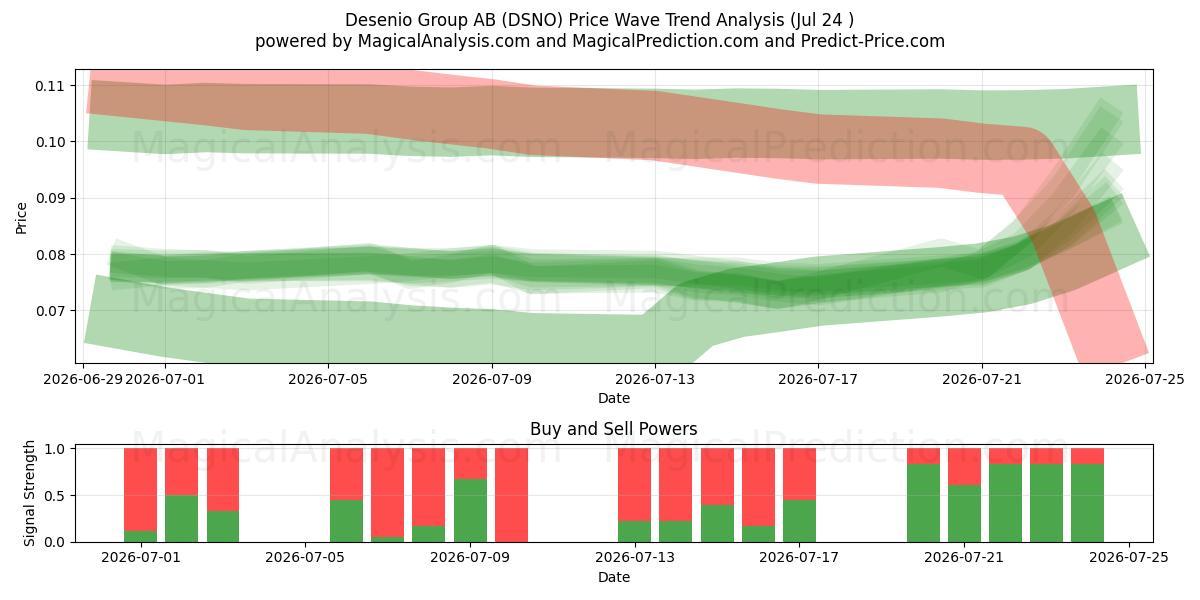
Task: Click the 2026-07-13 tick under the Buy and Sell chart
Action: (634, 559)
